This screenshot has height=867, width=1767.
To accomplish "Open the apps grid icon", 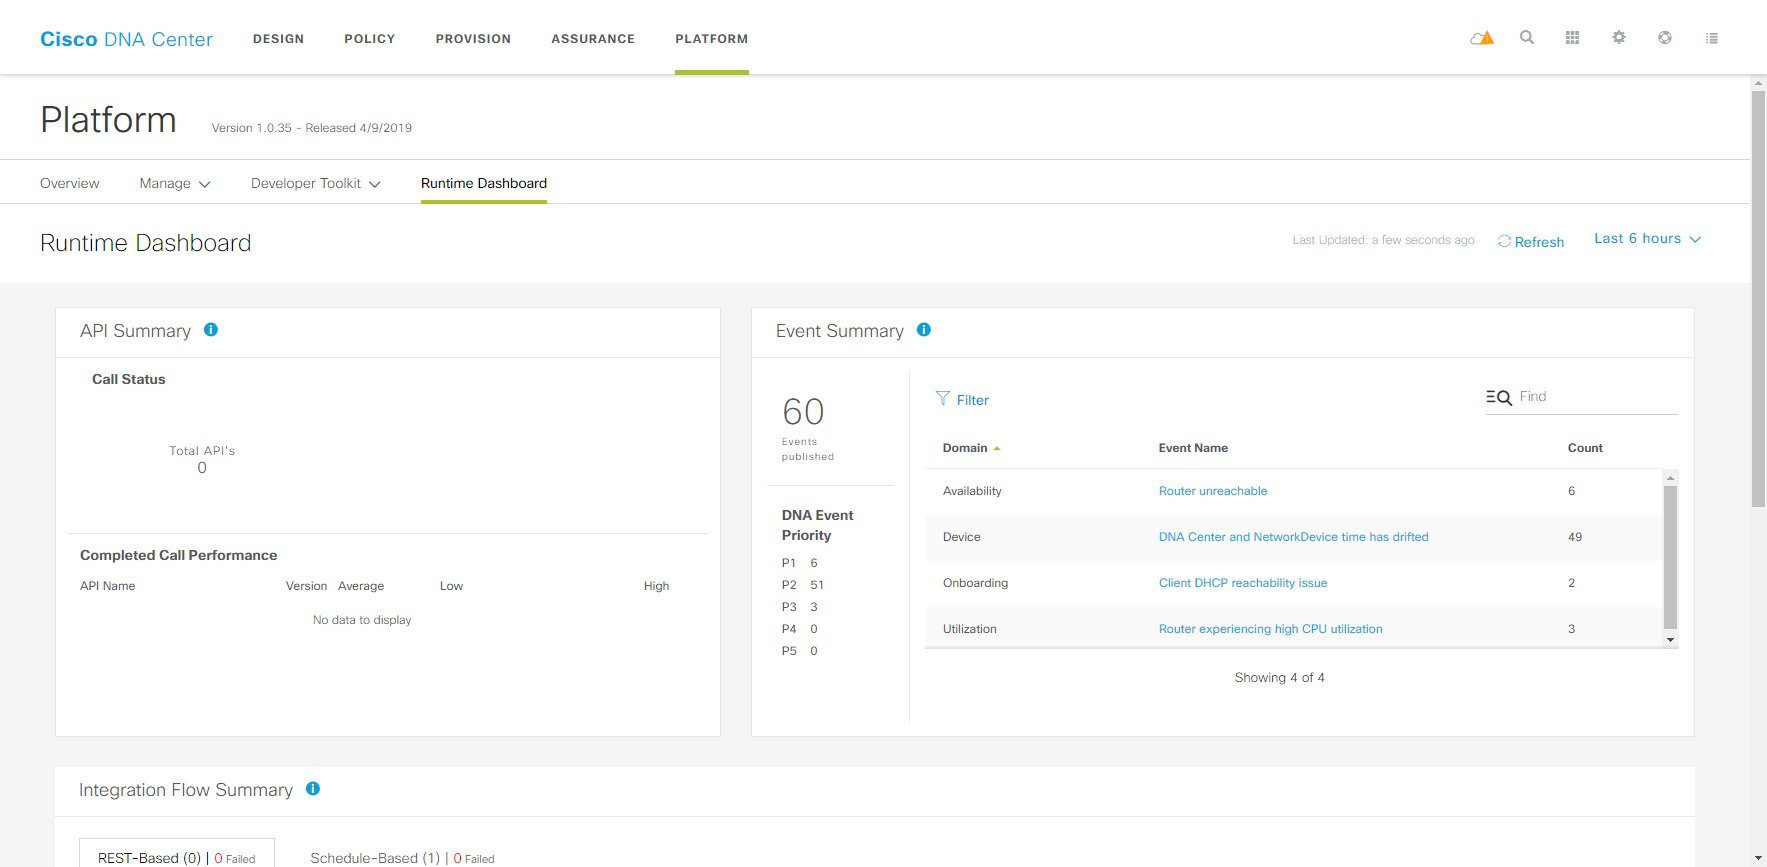I will point(1572,38).
